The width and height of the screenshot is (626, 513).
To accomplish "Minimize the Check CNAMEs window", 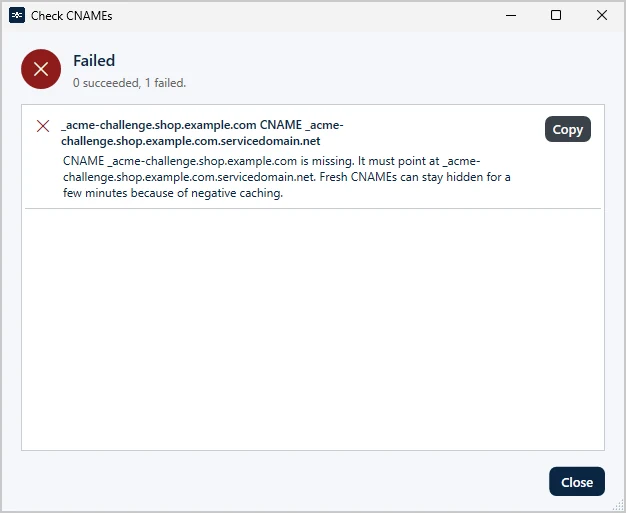I will pyautogui.click(x=511, y=16).
